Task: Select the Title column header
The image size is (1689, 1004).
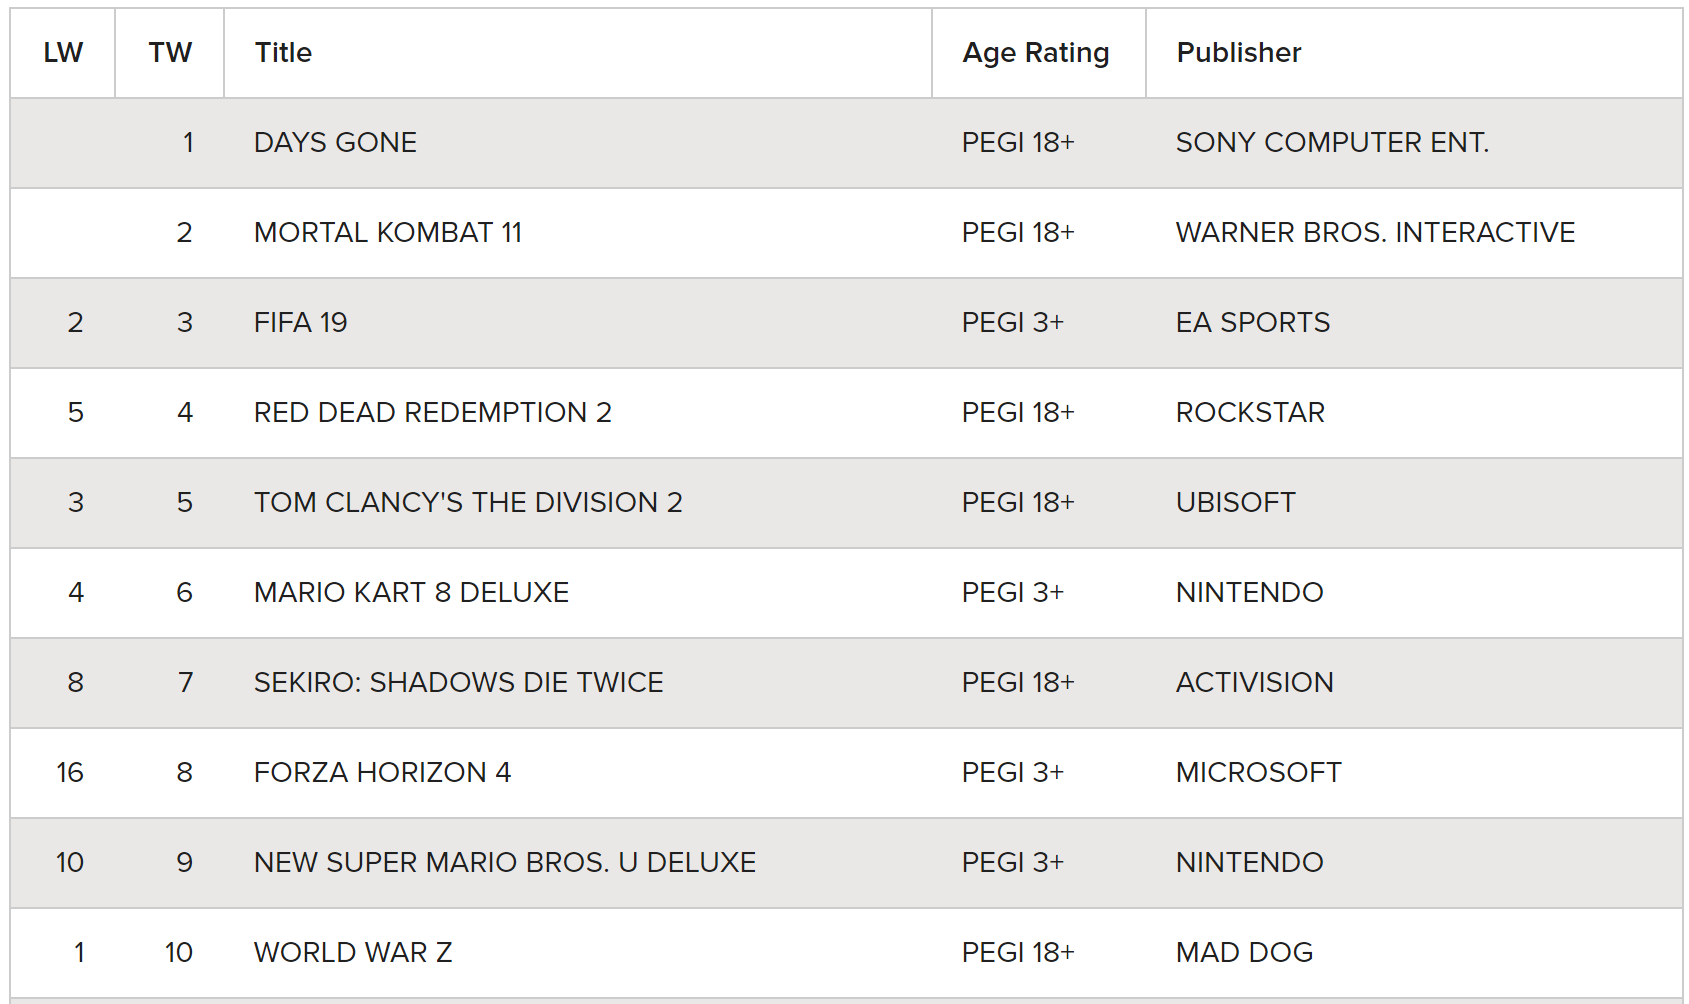Action: point(283,53)
